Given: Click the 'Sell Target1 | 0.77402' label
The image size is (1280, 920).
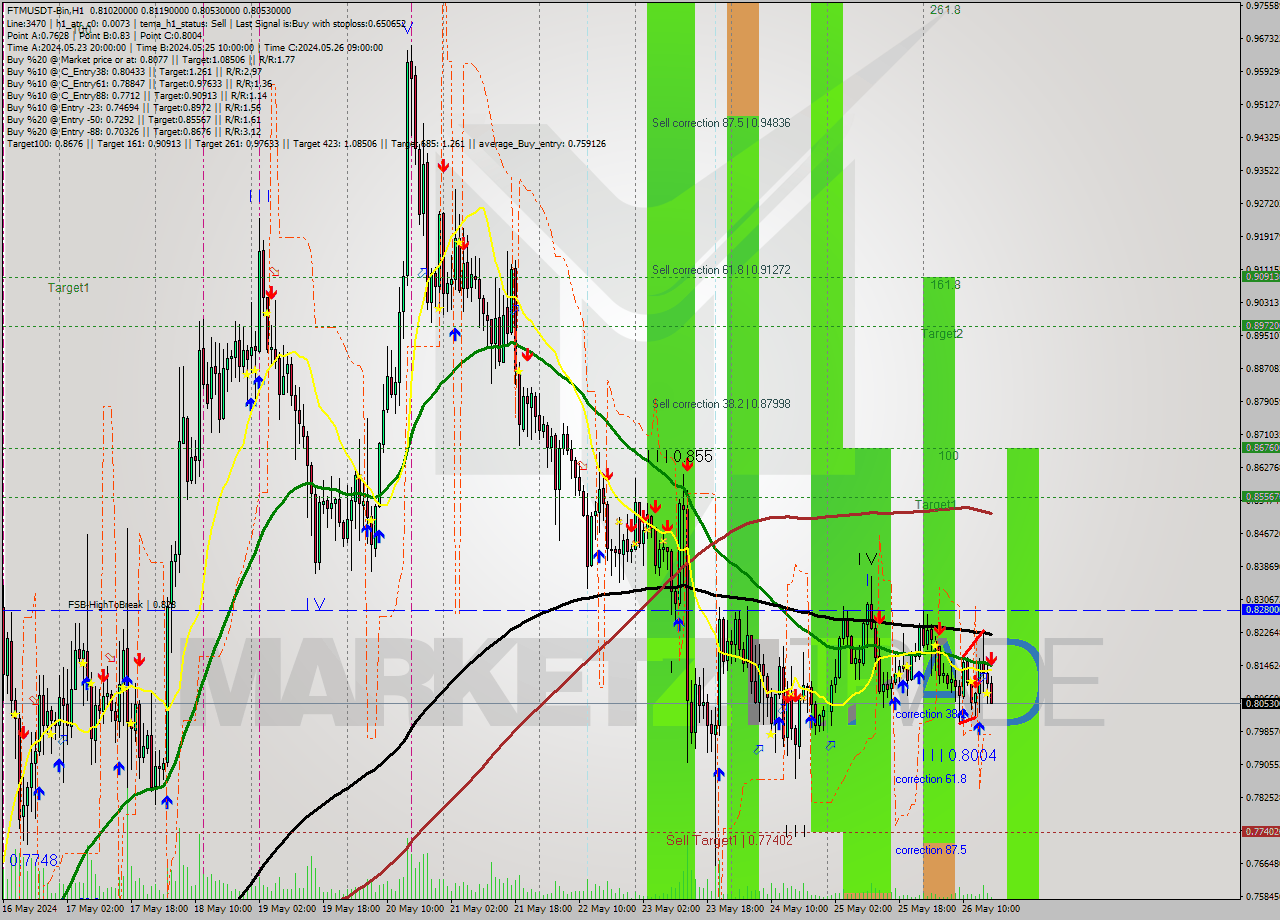Looking at the screenshot, I should tap(729, 840).
